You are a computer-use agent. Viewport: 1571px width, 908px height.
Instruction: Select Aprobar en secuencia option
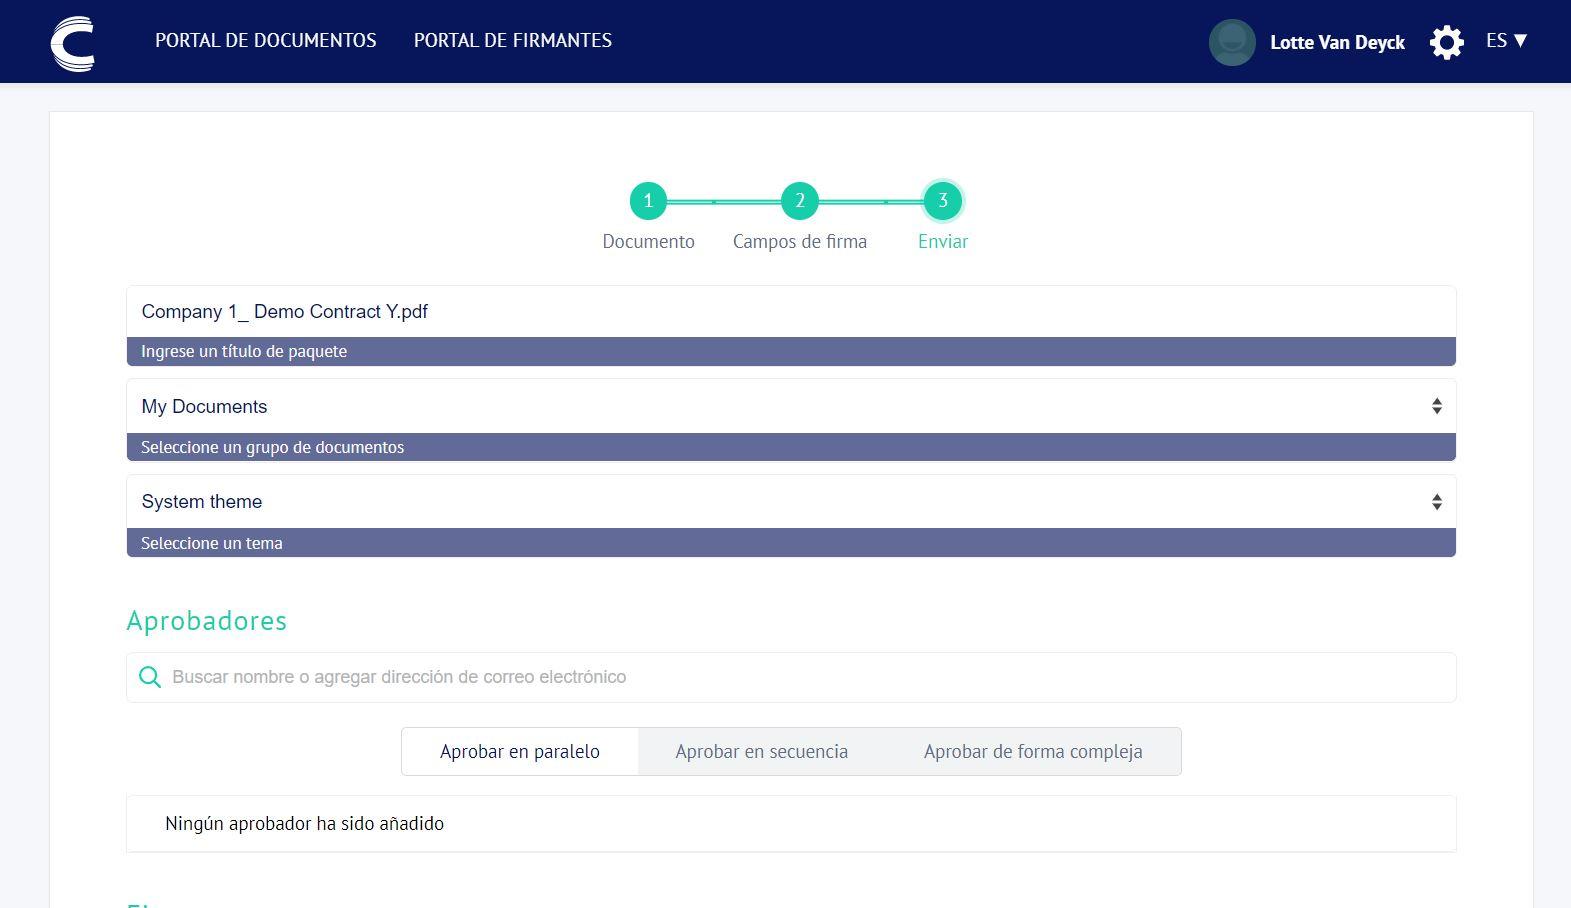(x=762, y=751)
